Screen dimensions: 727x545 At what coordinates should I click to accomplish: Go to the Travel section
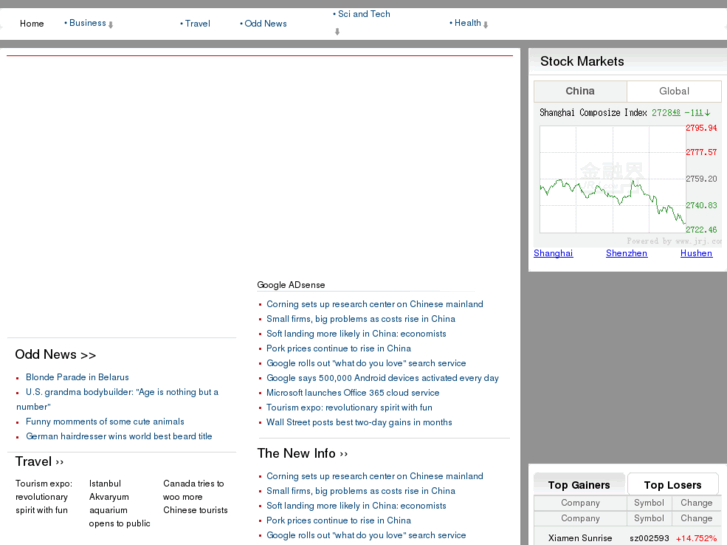pyautogui.click(x=198, y=24)
